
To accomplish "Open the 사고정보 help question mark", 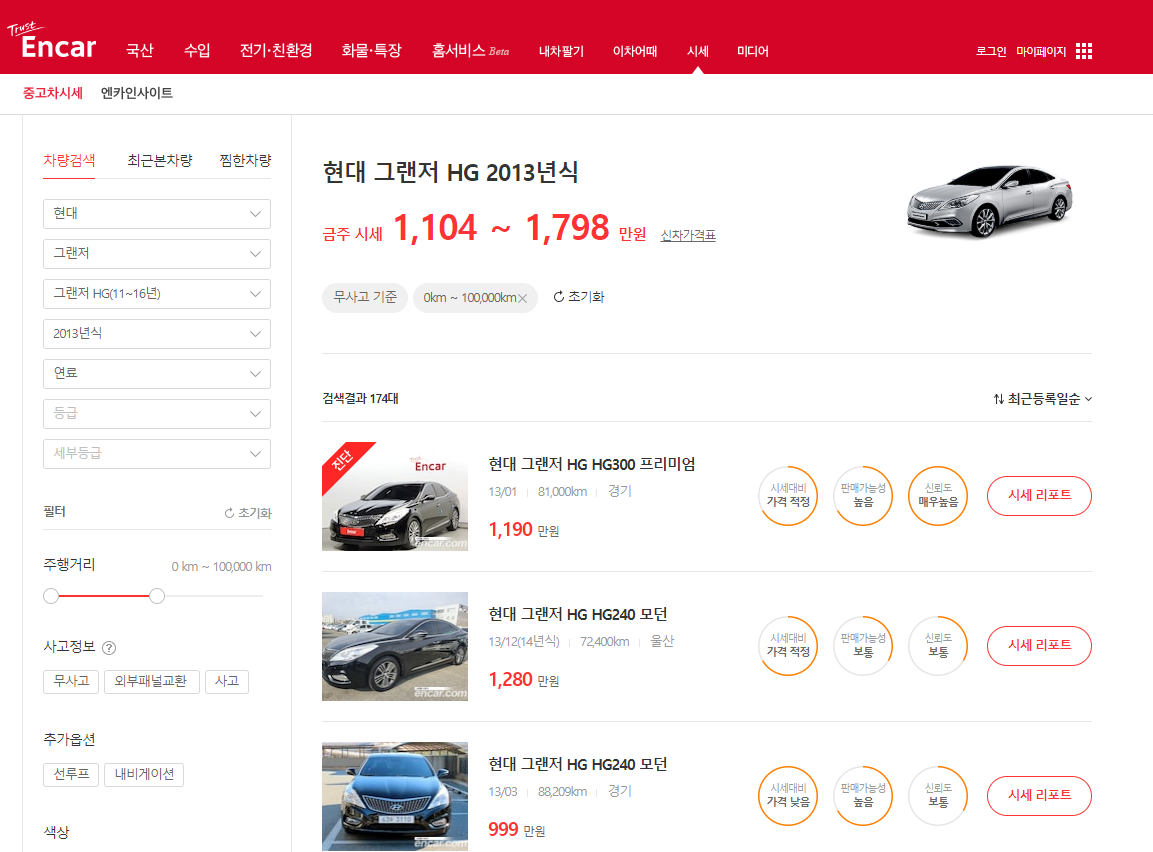I will coord(109,648).
